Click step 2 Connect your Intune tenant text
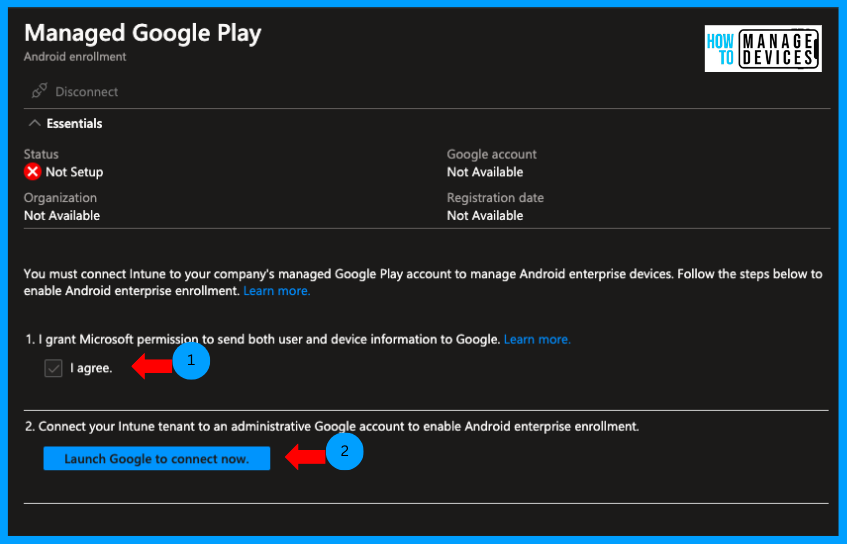The width and height of the screenshot is (847, 544). point(332,427)
